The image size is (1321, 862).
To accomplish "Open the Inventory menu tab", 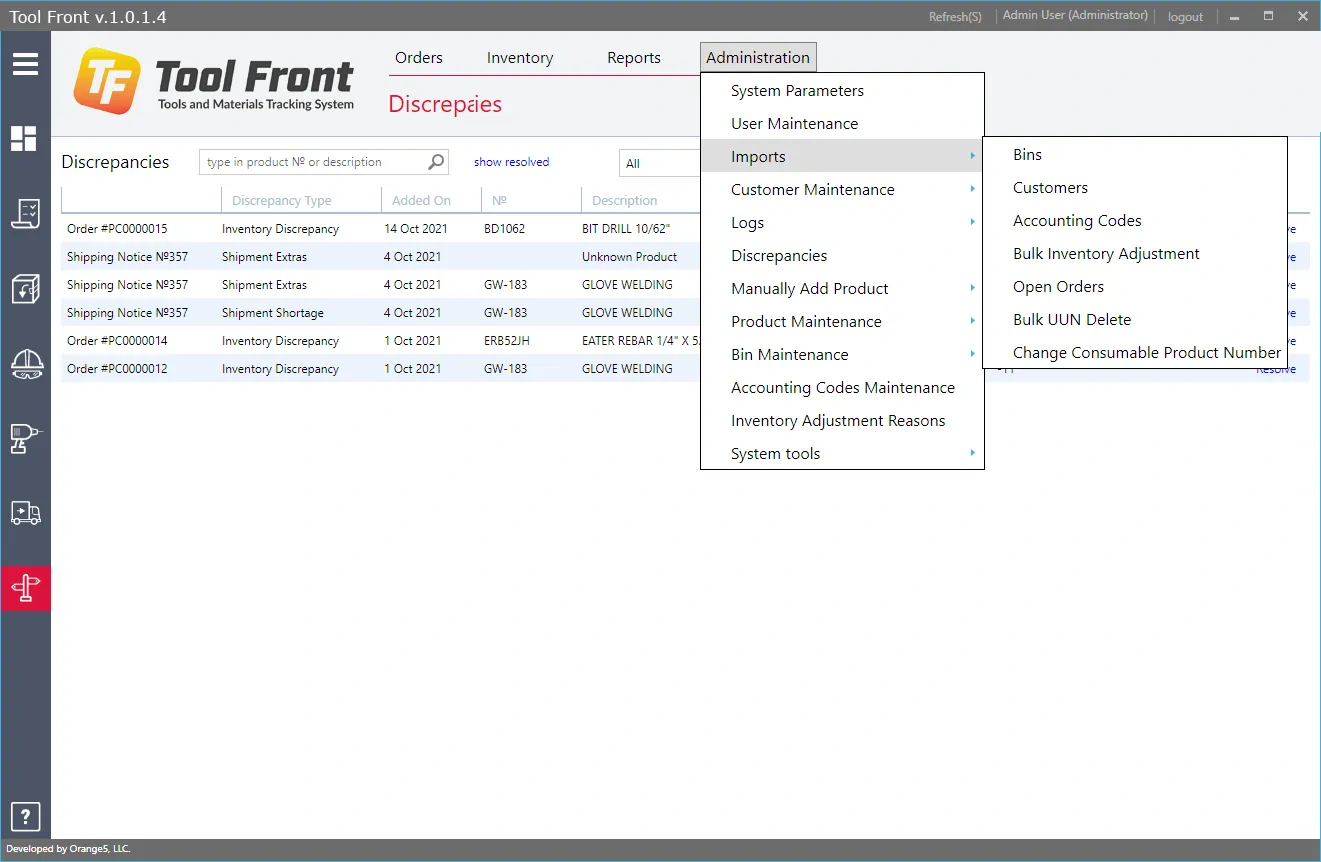I will (520, 58).
